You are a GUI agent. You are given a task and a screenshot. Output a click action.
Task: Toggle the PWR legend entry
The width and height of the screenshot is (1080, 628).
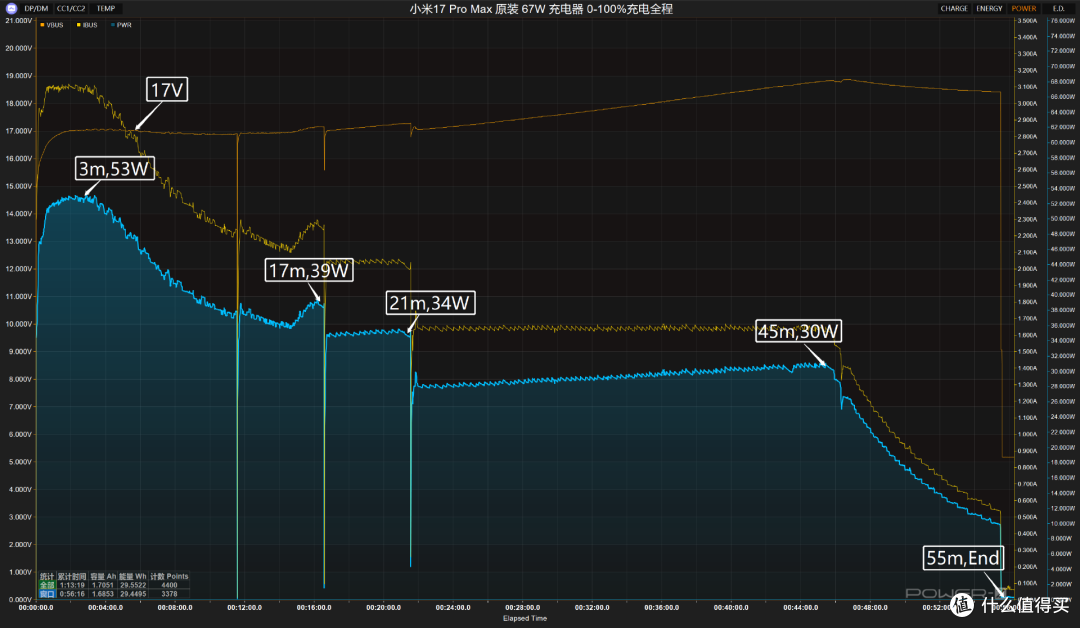121,25
